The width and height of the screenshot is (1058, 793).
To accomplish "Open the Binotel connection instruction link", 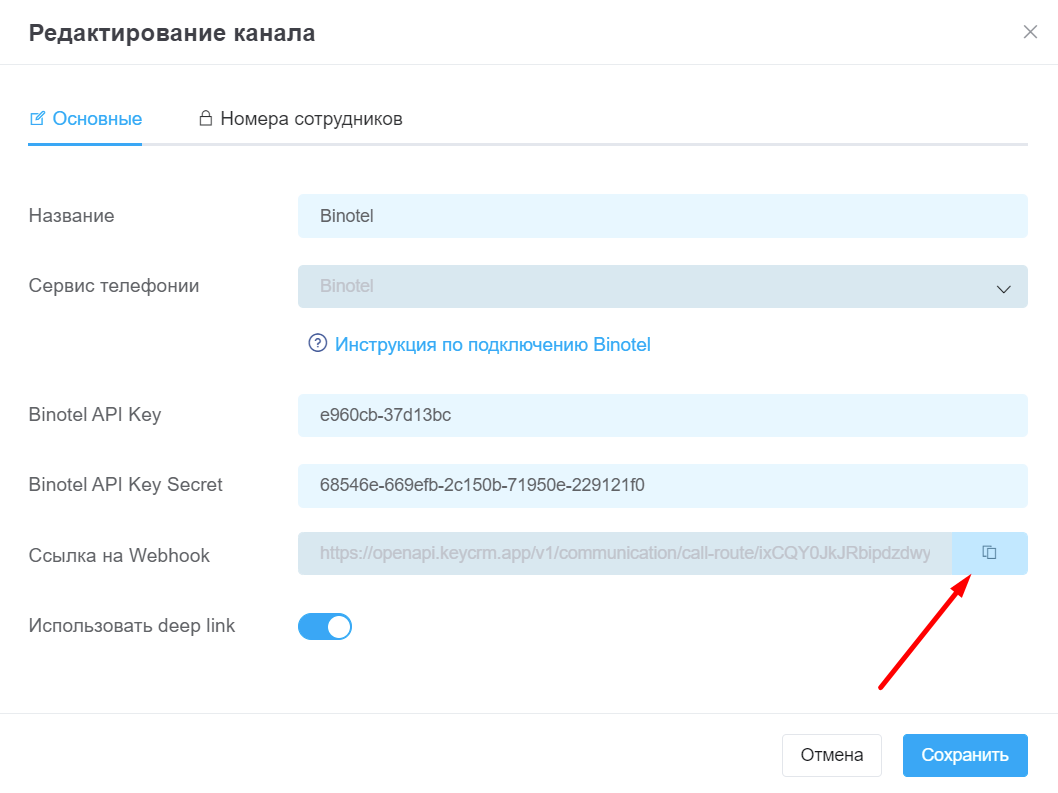I will (x=493, y=344).
